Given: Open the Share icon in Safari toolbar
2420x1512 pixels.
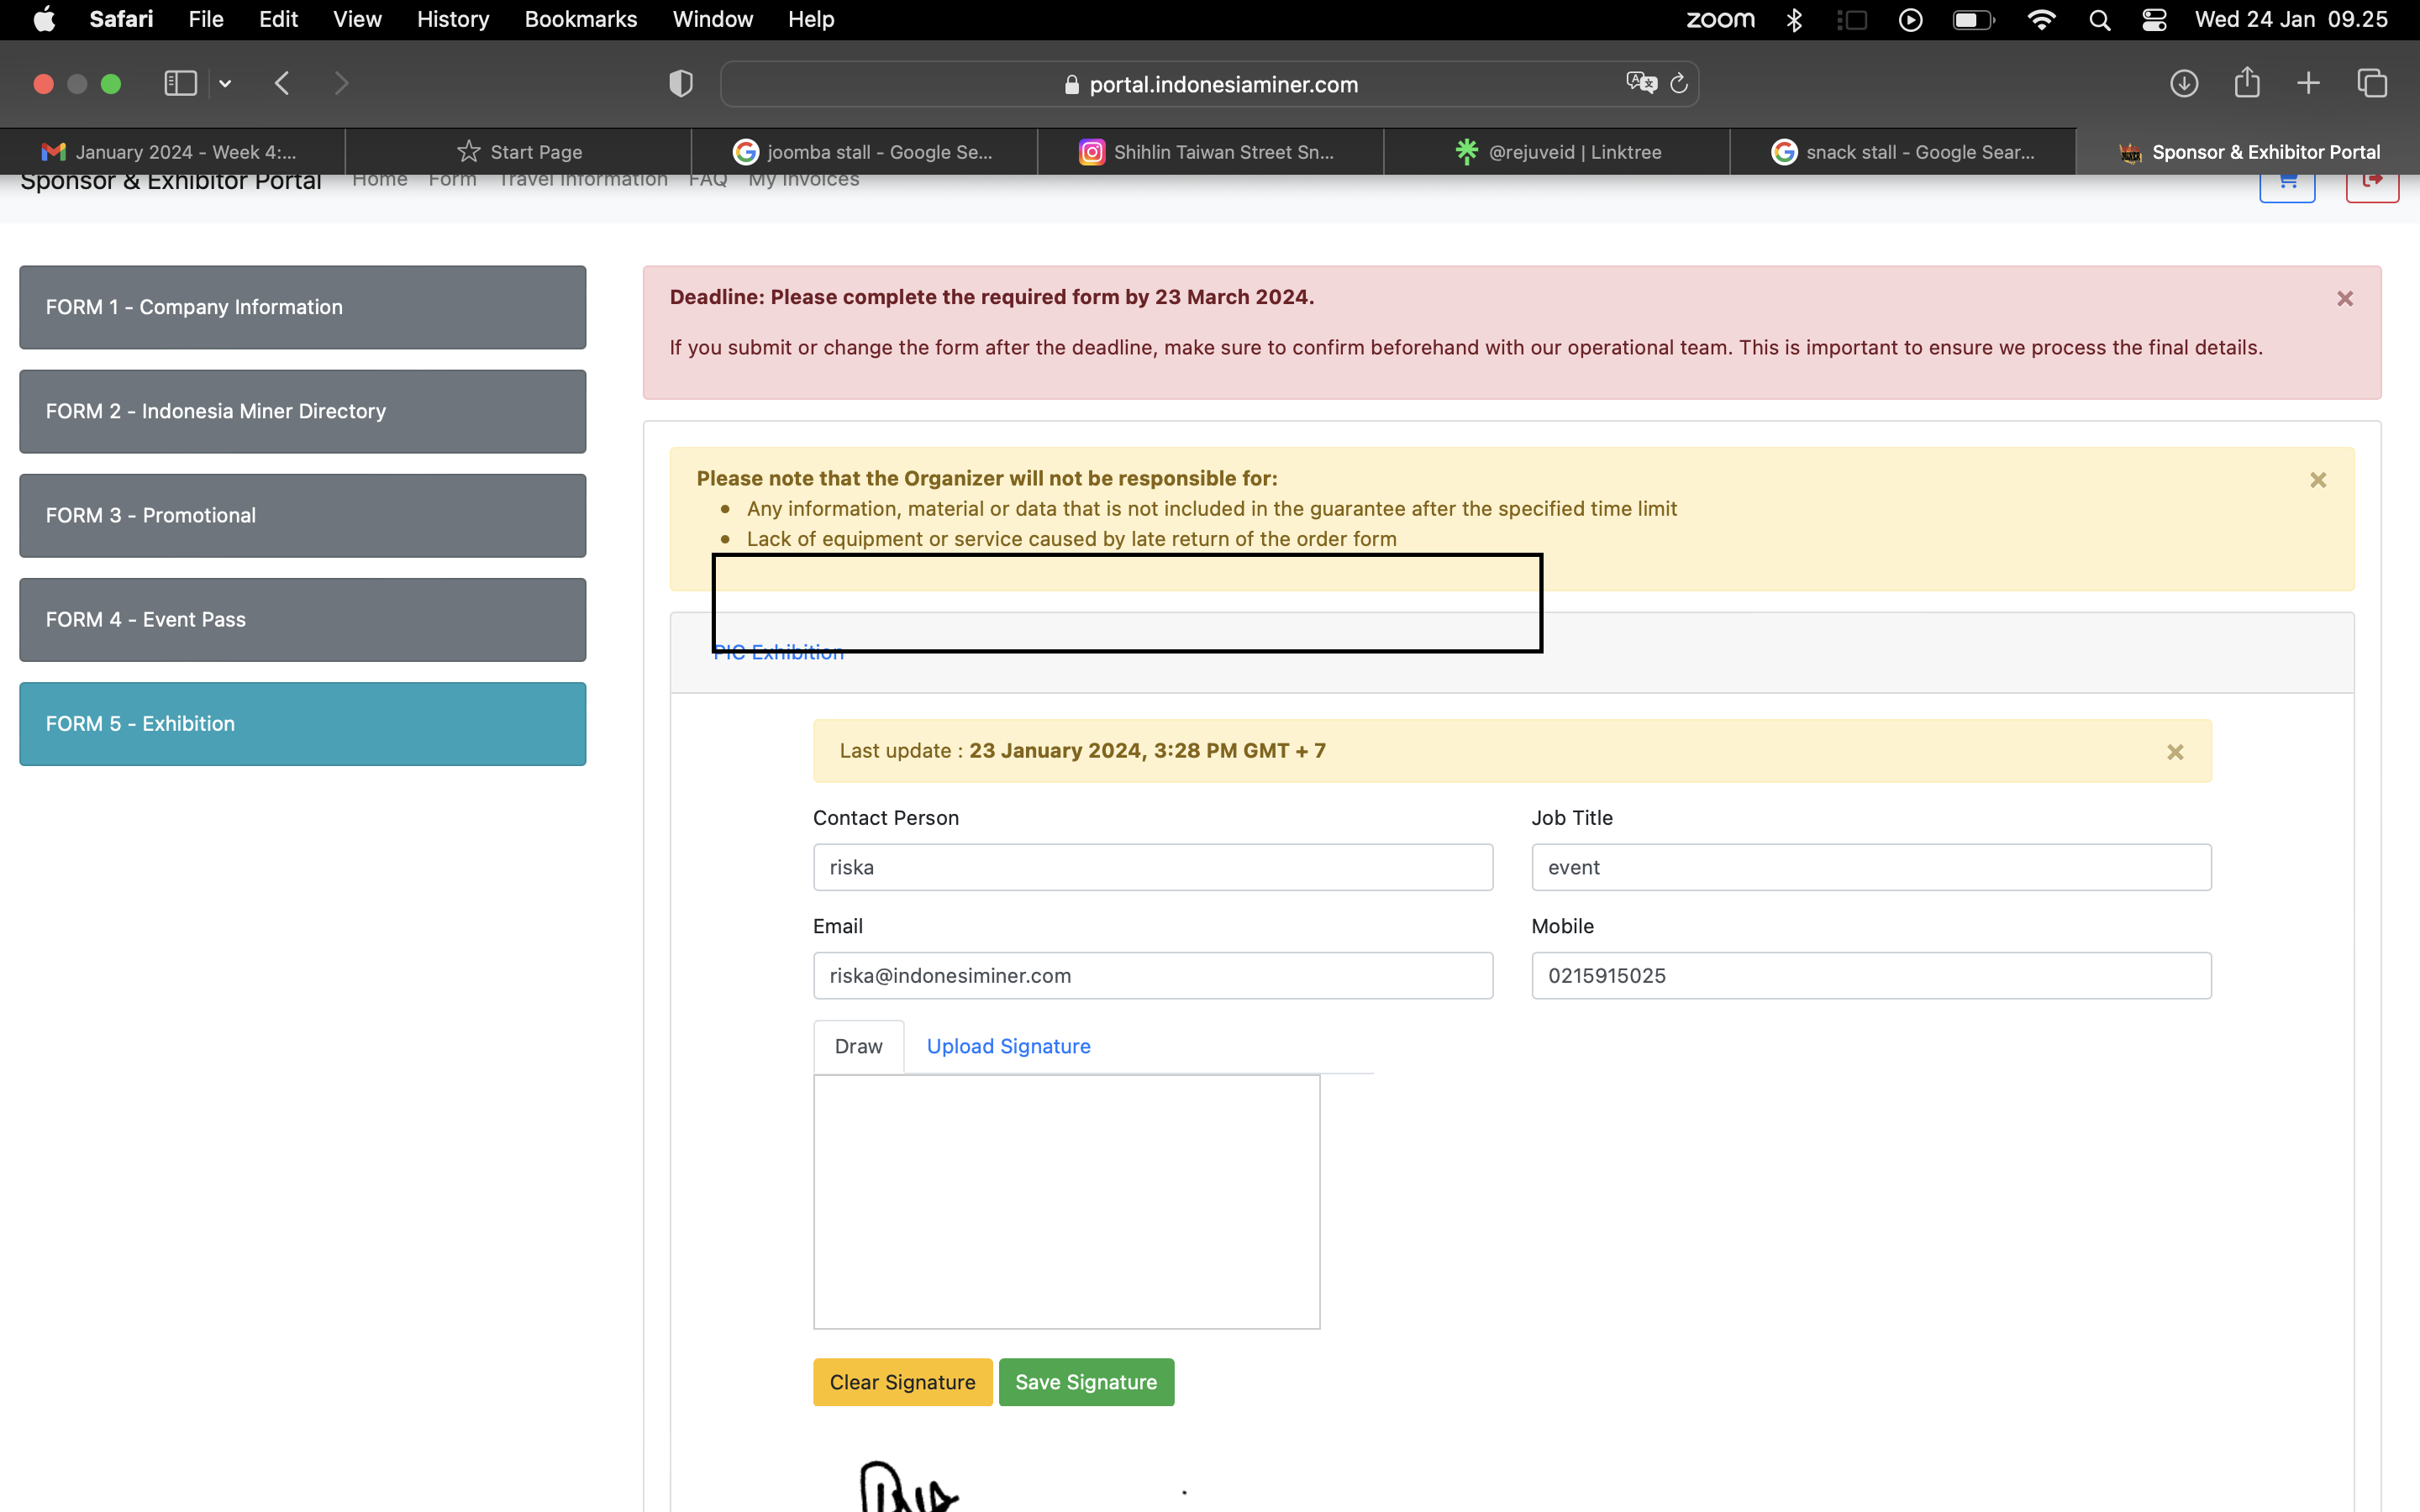Looking at the screenshot, I should tap(2247, 82).
